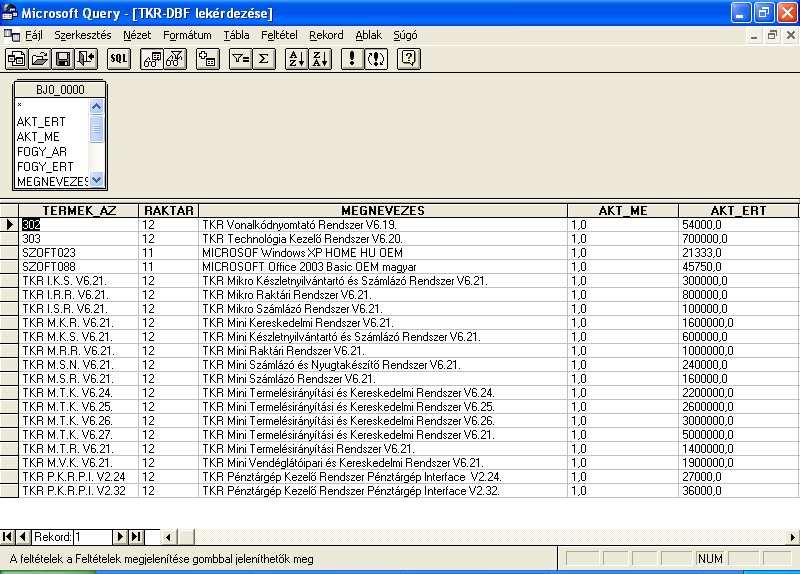
Task: Click the MEGNEVEZES column header
Action: pos(383,210)
